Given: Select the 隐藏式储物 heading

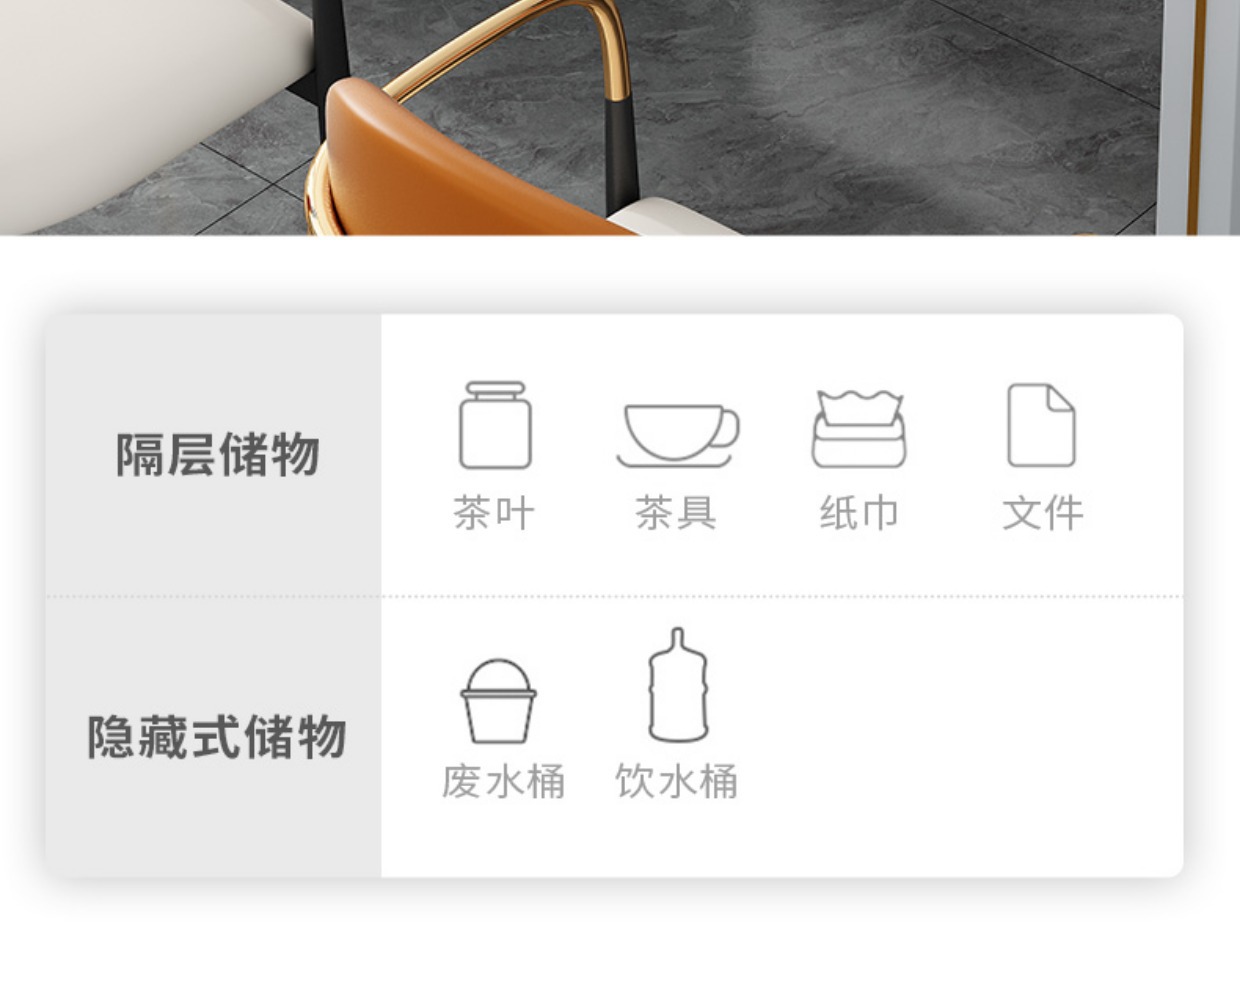Looking at the screenshot, I should [x=217, y=737].
